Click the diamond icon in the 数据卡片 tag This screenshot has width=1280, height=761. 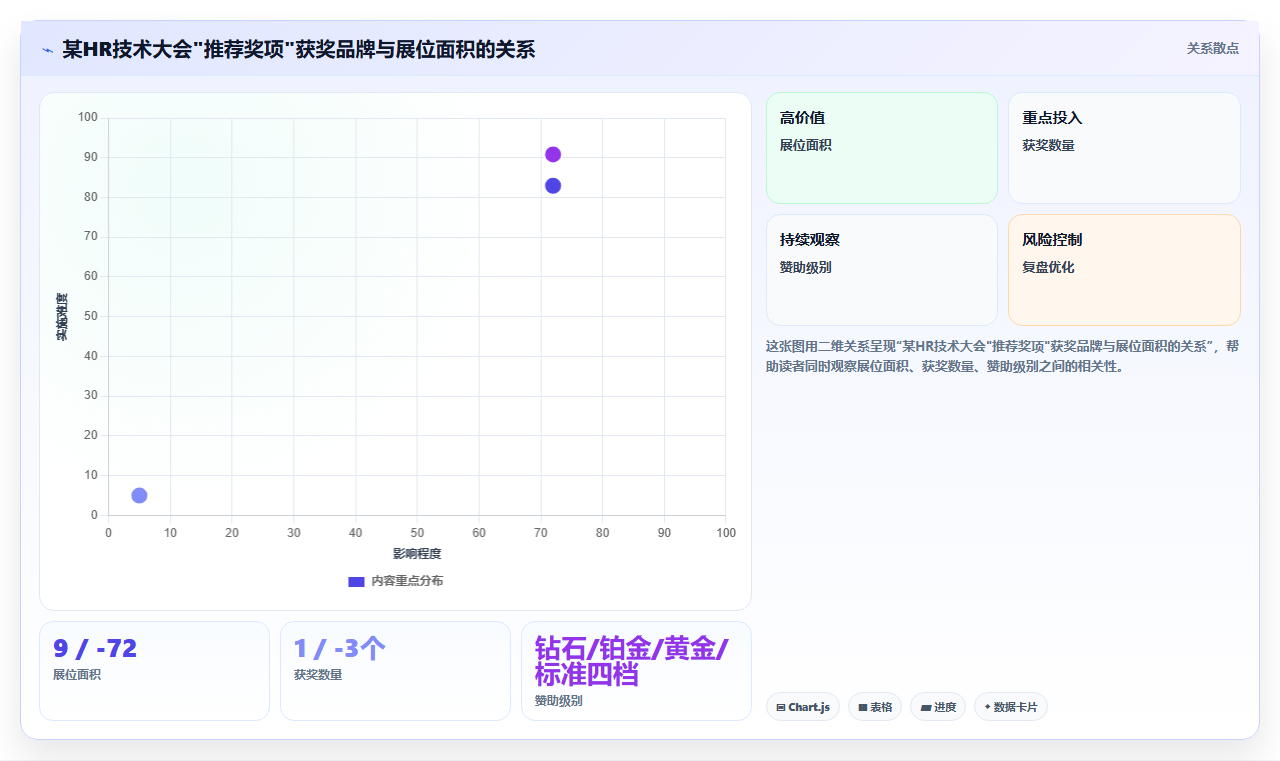click(987, 707)
